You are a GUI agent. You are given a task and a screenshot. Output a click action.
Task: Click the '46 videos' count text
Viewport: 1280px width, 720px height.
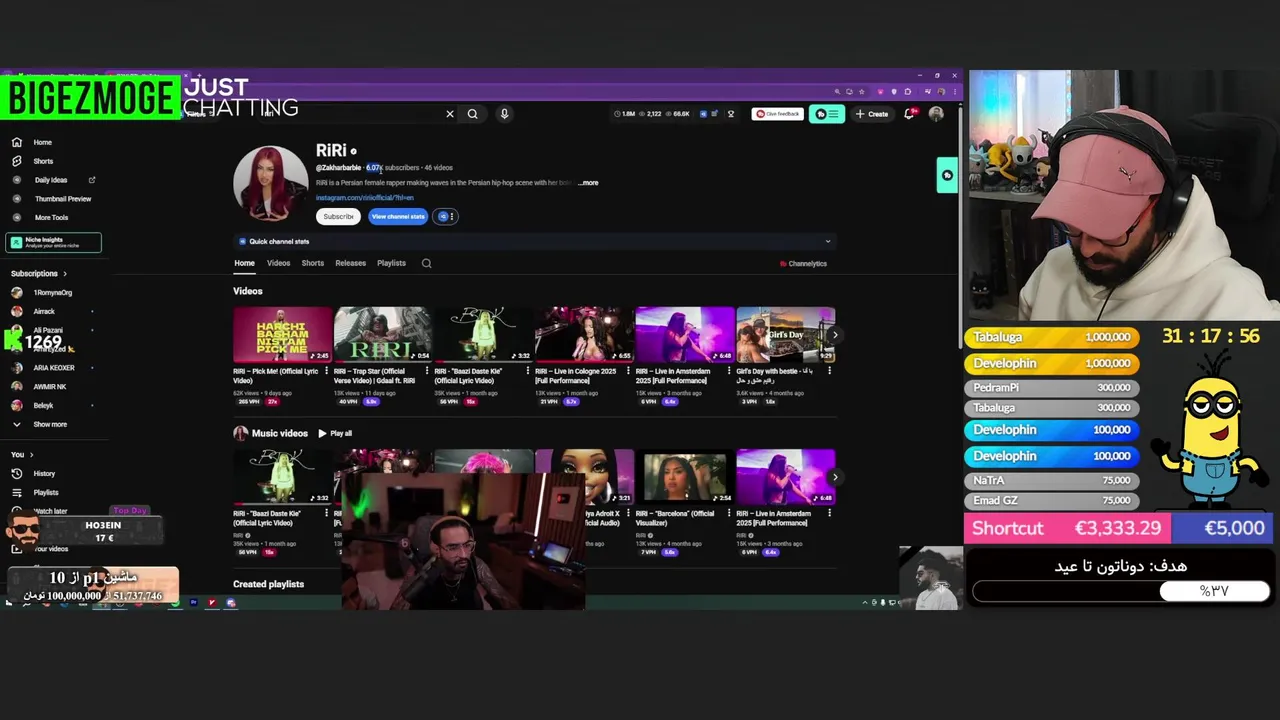pos(438,168)
